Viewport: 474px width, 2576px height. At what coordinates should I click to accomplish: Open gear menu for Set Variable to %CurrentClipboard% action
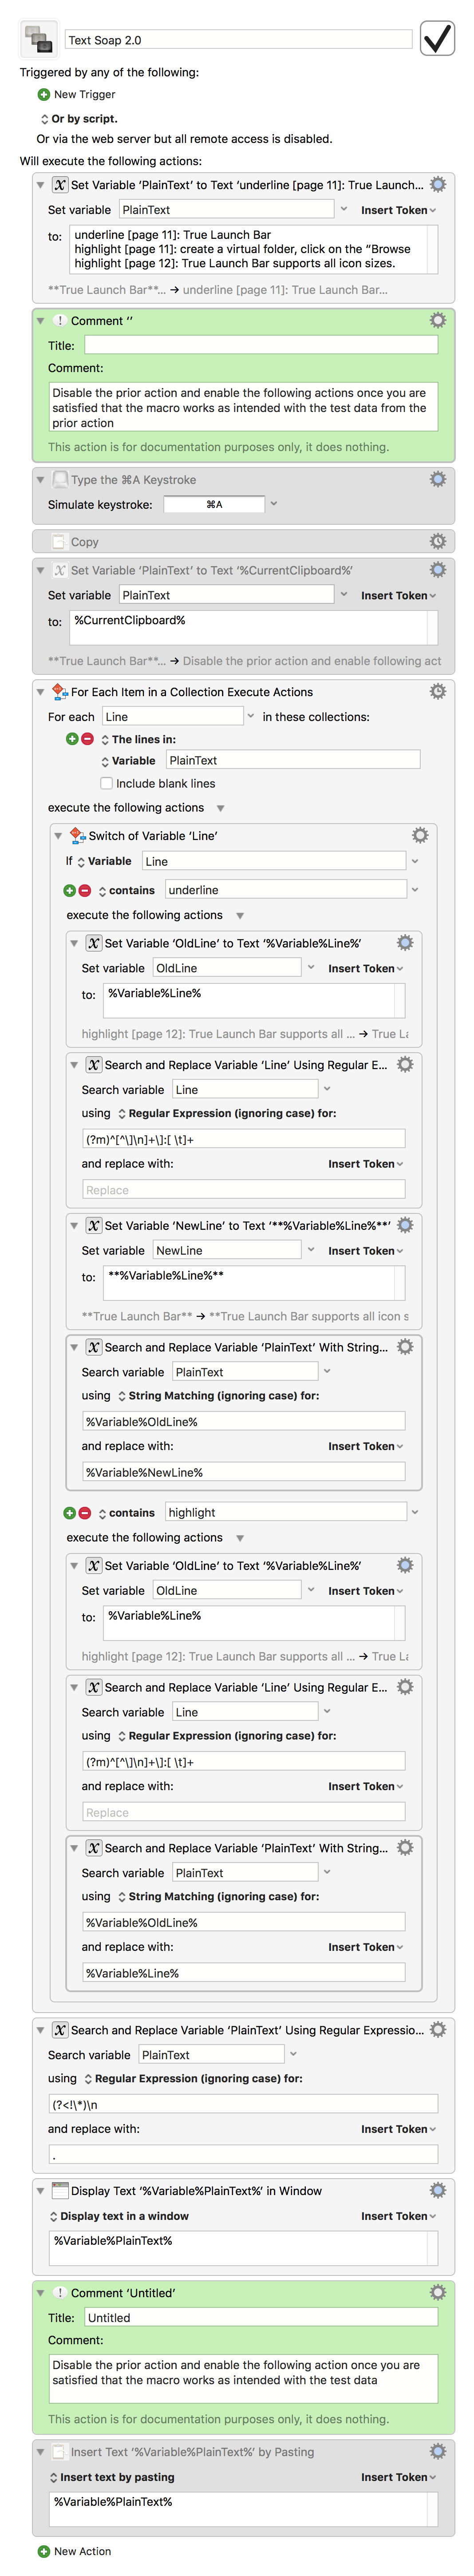coord(437,570)
